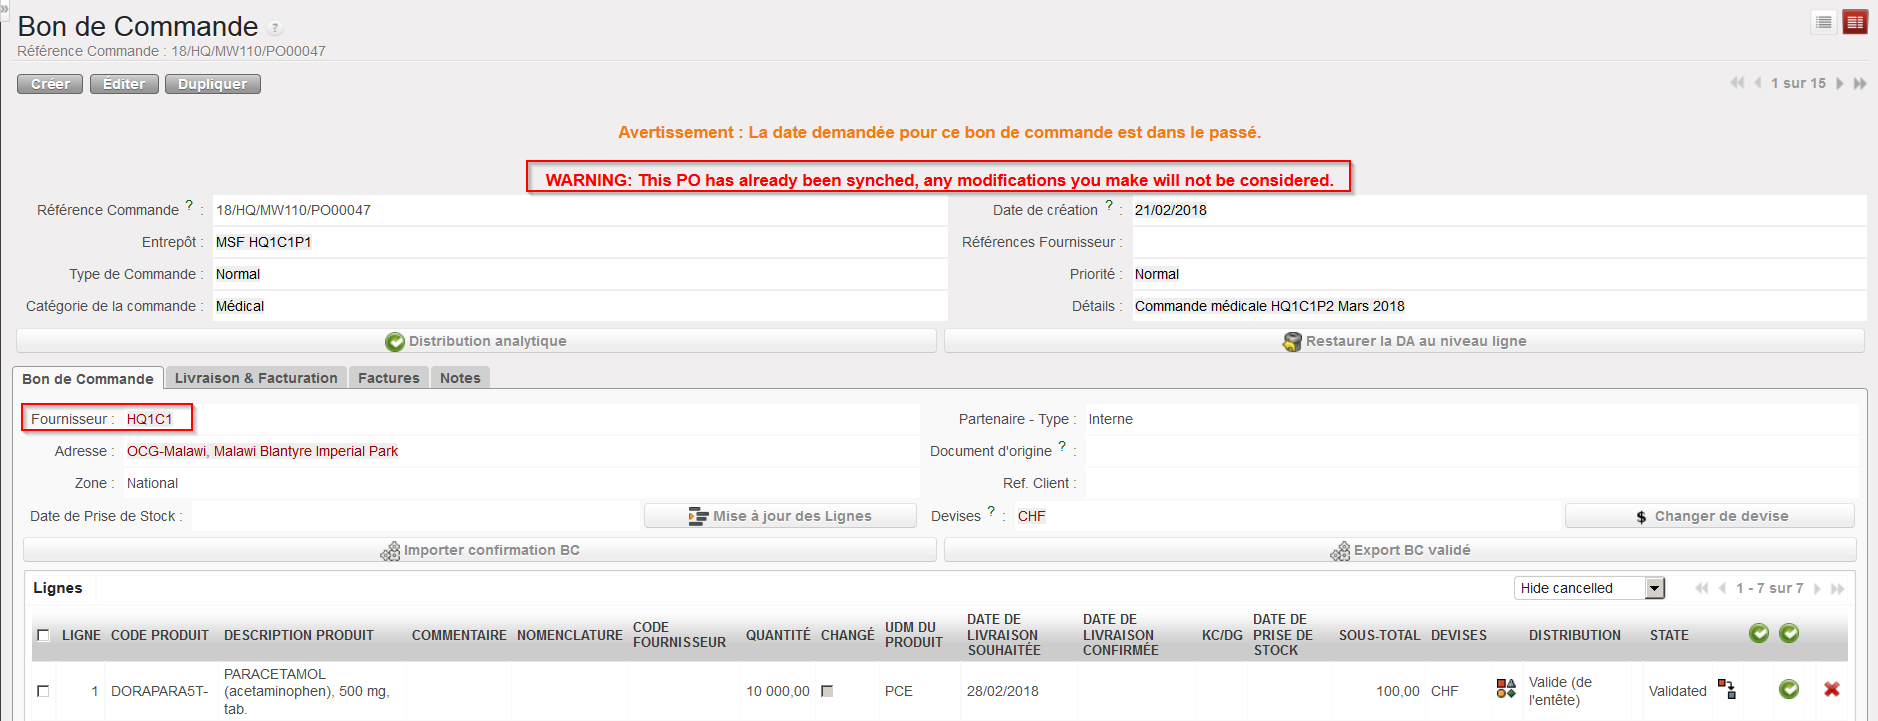Click the CHF currency link in Devises field

click(1032, 516)
